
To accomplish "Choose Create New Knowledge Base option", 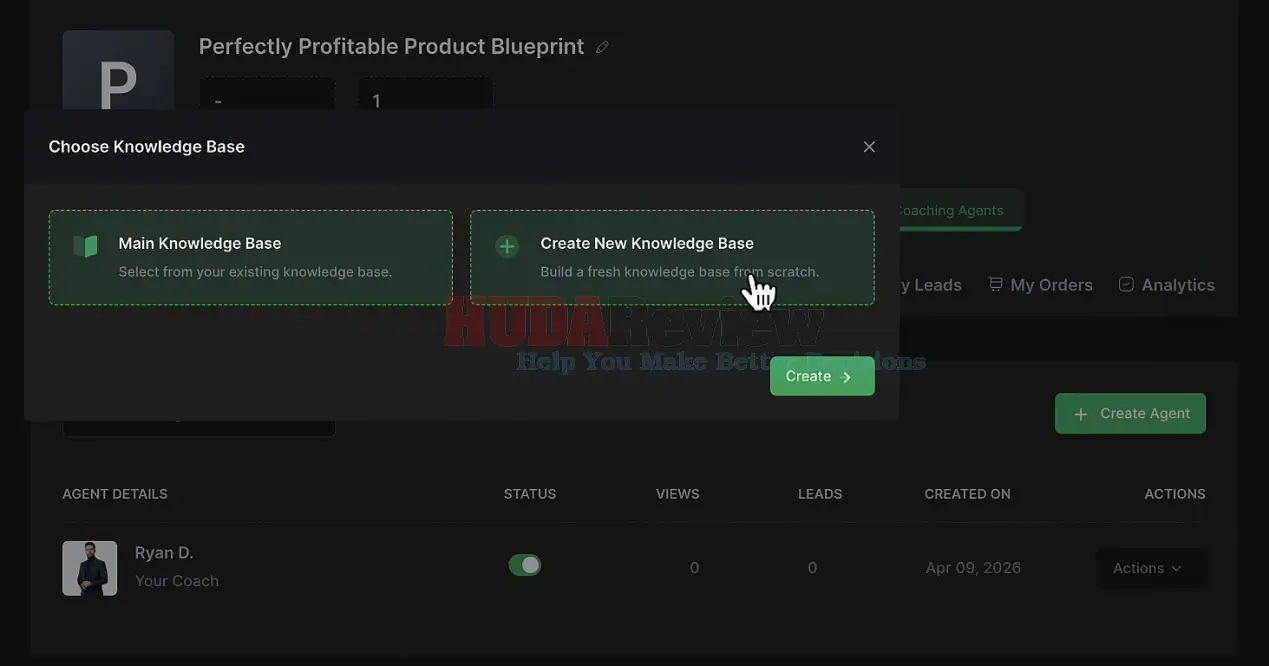I will (673, 257).
